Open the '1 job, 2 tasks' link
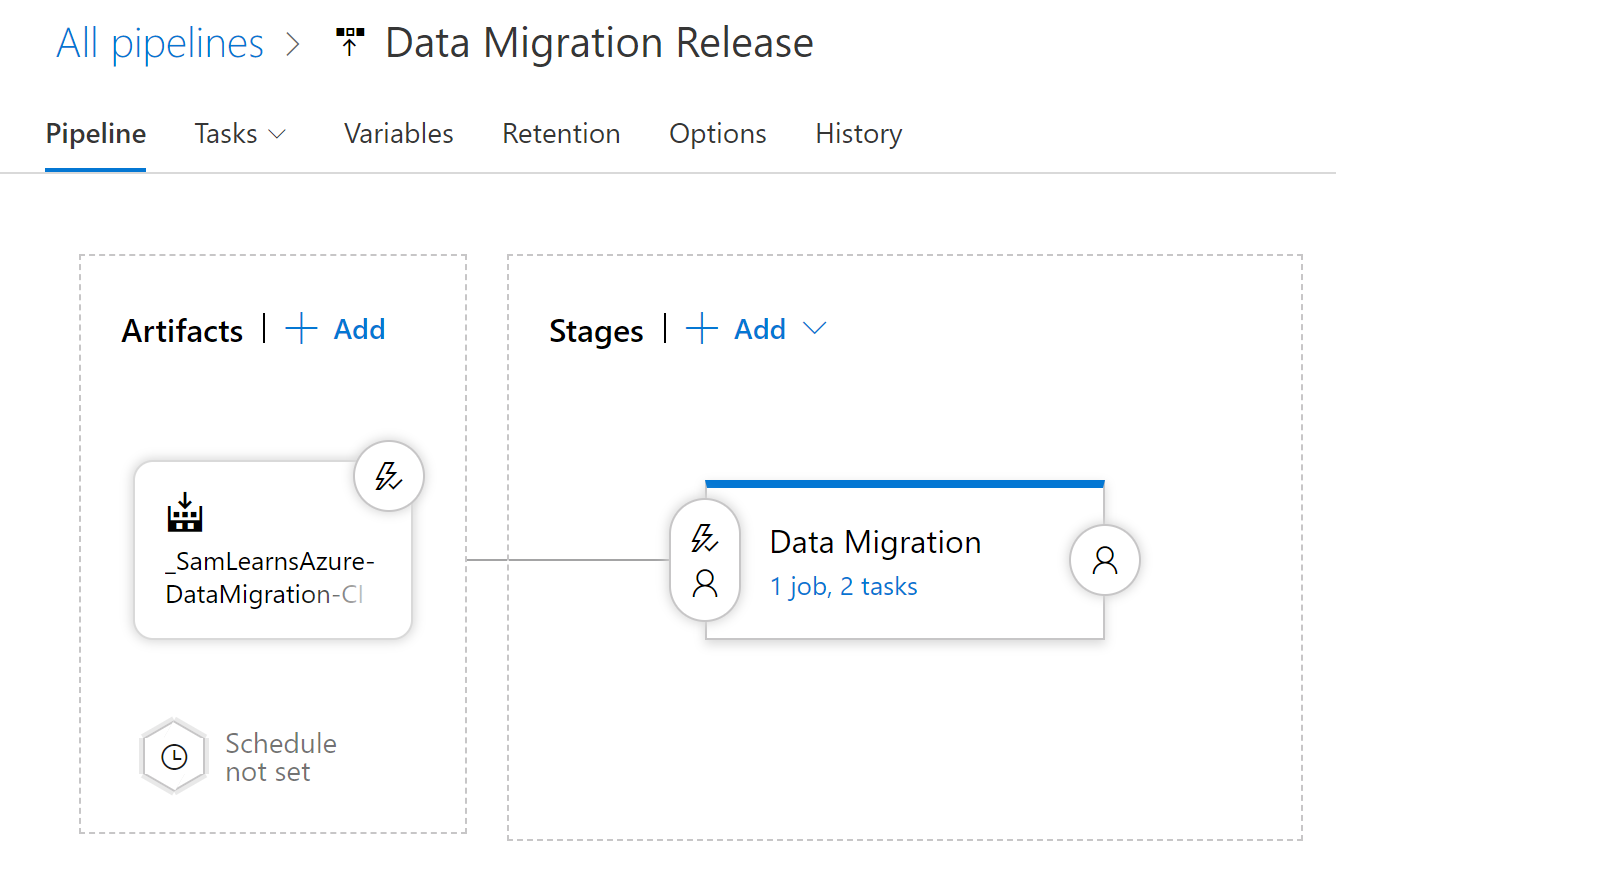1600x884 pixels. click(x=843, y=587)
